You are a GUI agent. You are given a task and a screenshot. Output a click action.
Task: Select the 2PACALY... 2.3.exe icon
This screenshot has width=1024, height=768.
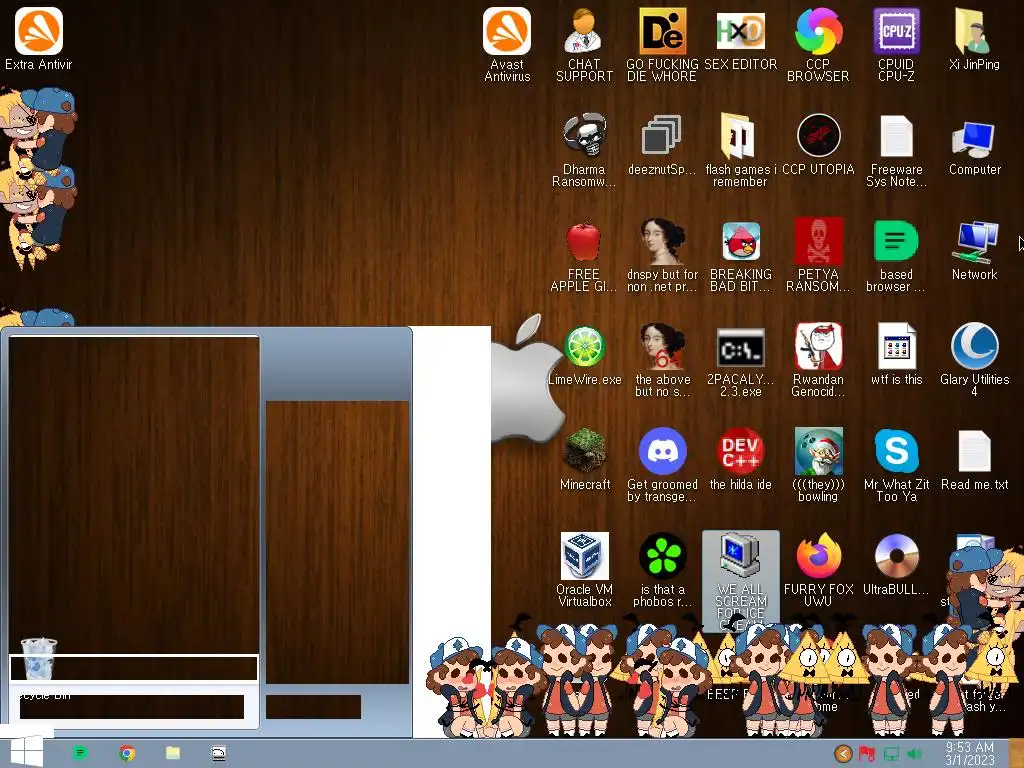point(740,360)
